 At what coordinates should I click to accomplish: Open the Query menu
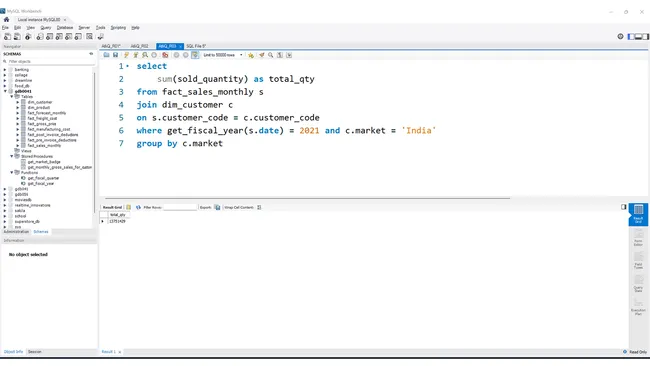46,27
